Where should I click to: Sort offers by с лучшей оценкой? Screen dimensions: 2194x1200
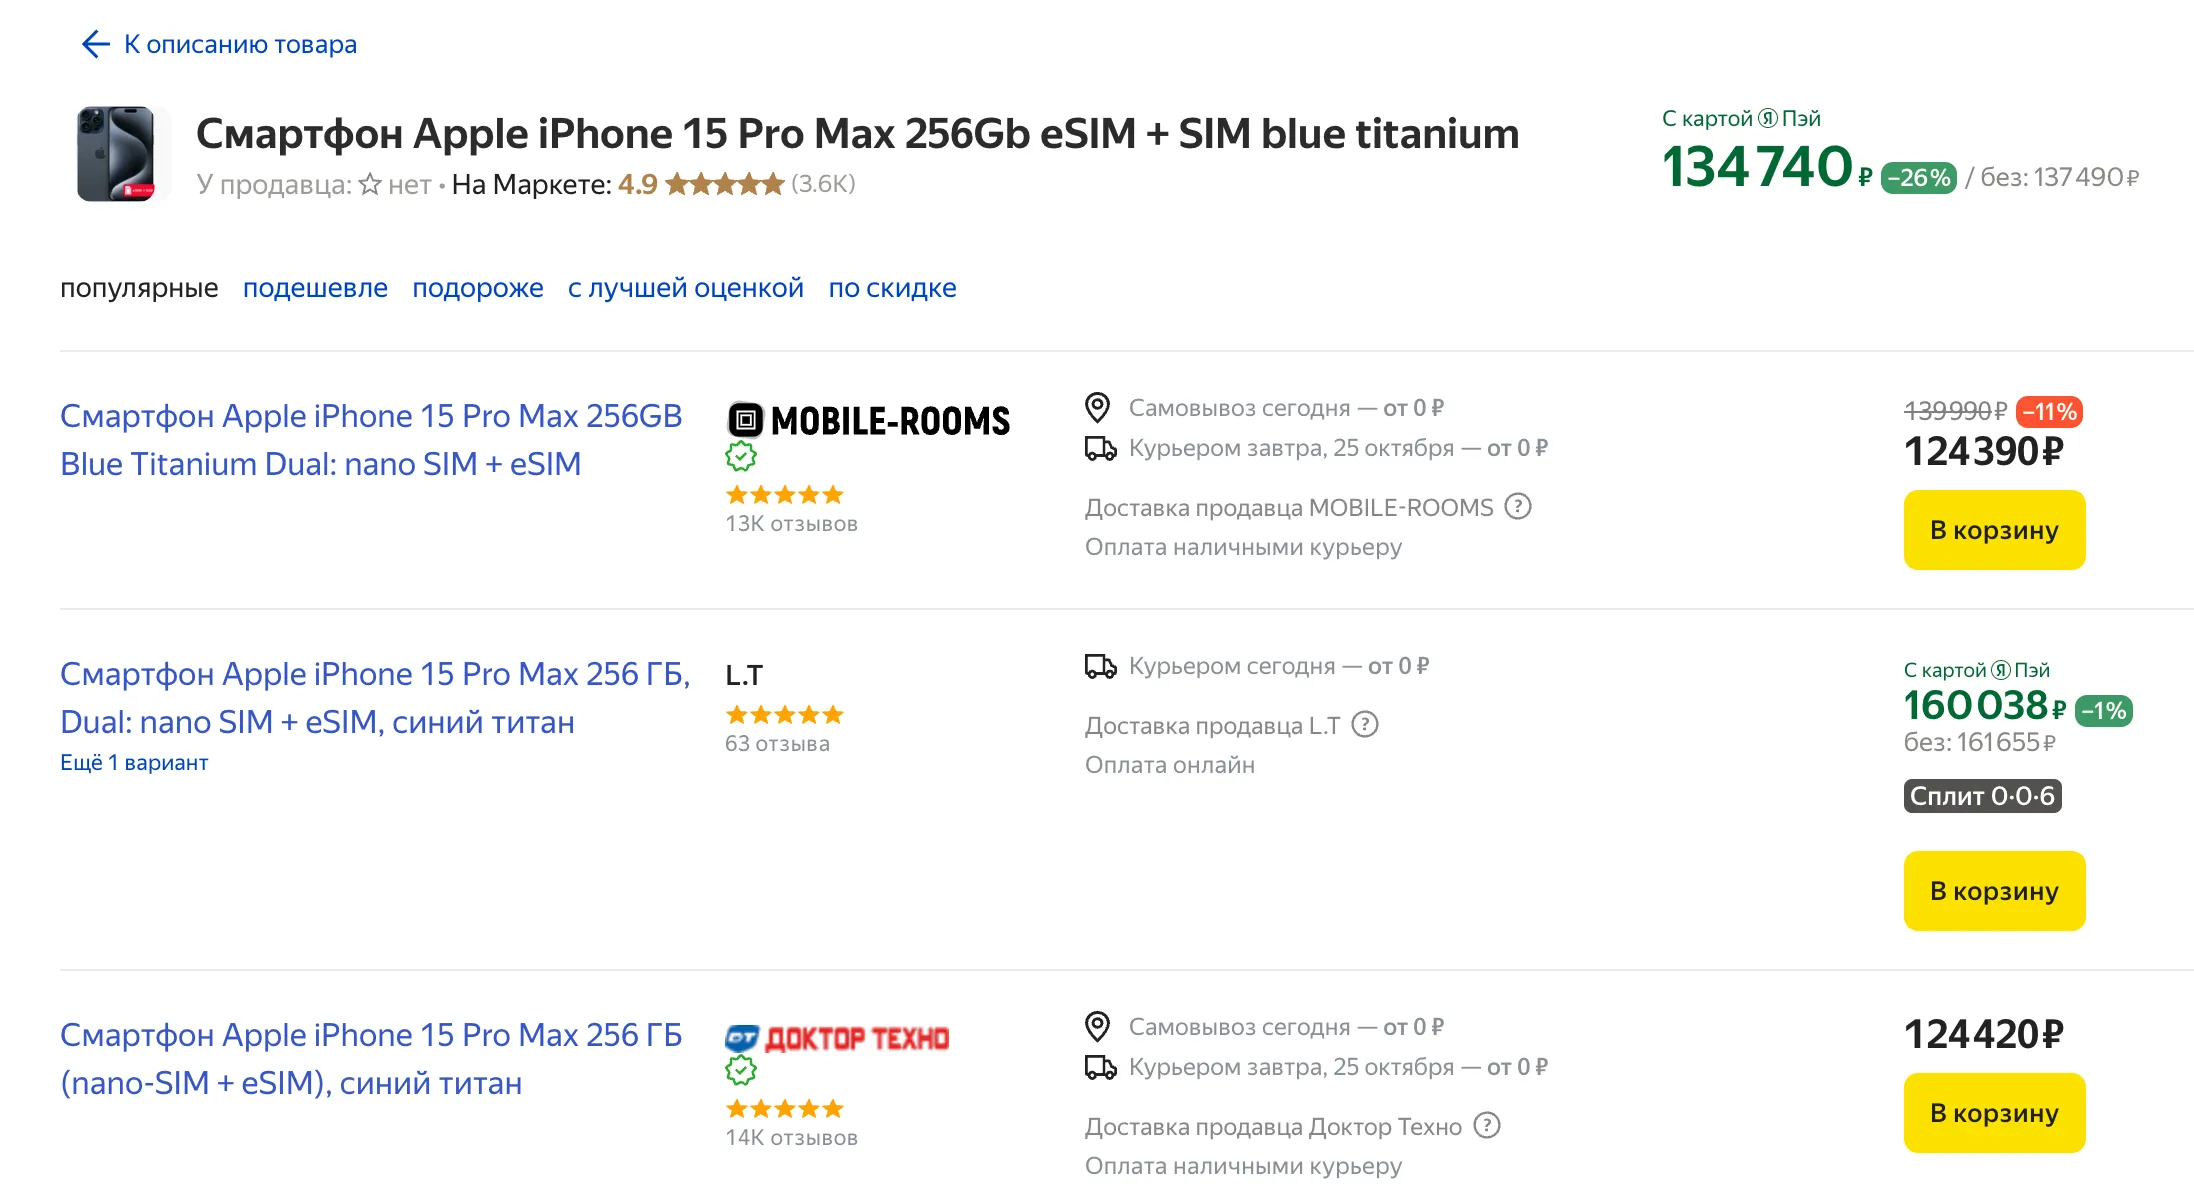coord(686,288)
